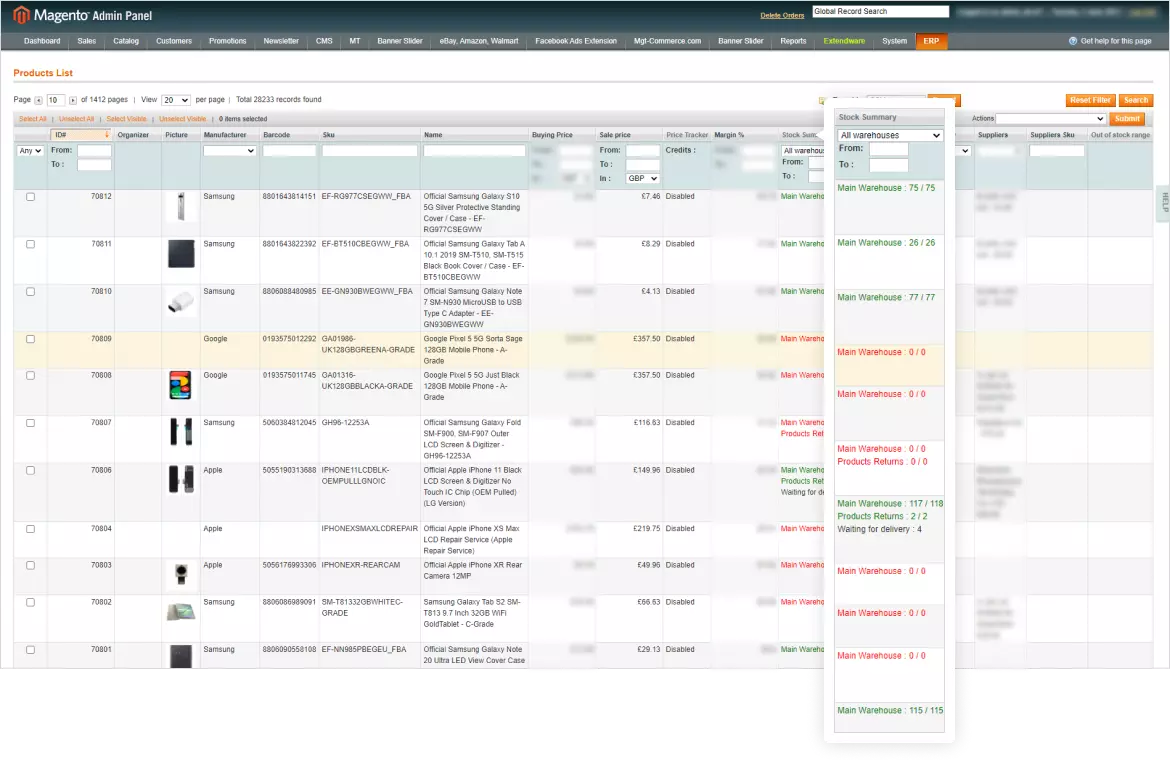Tick checkbox for product 70803

31,565
